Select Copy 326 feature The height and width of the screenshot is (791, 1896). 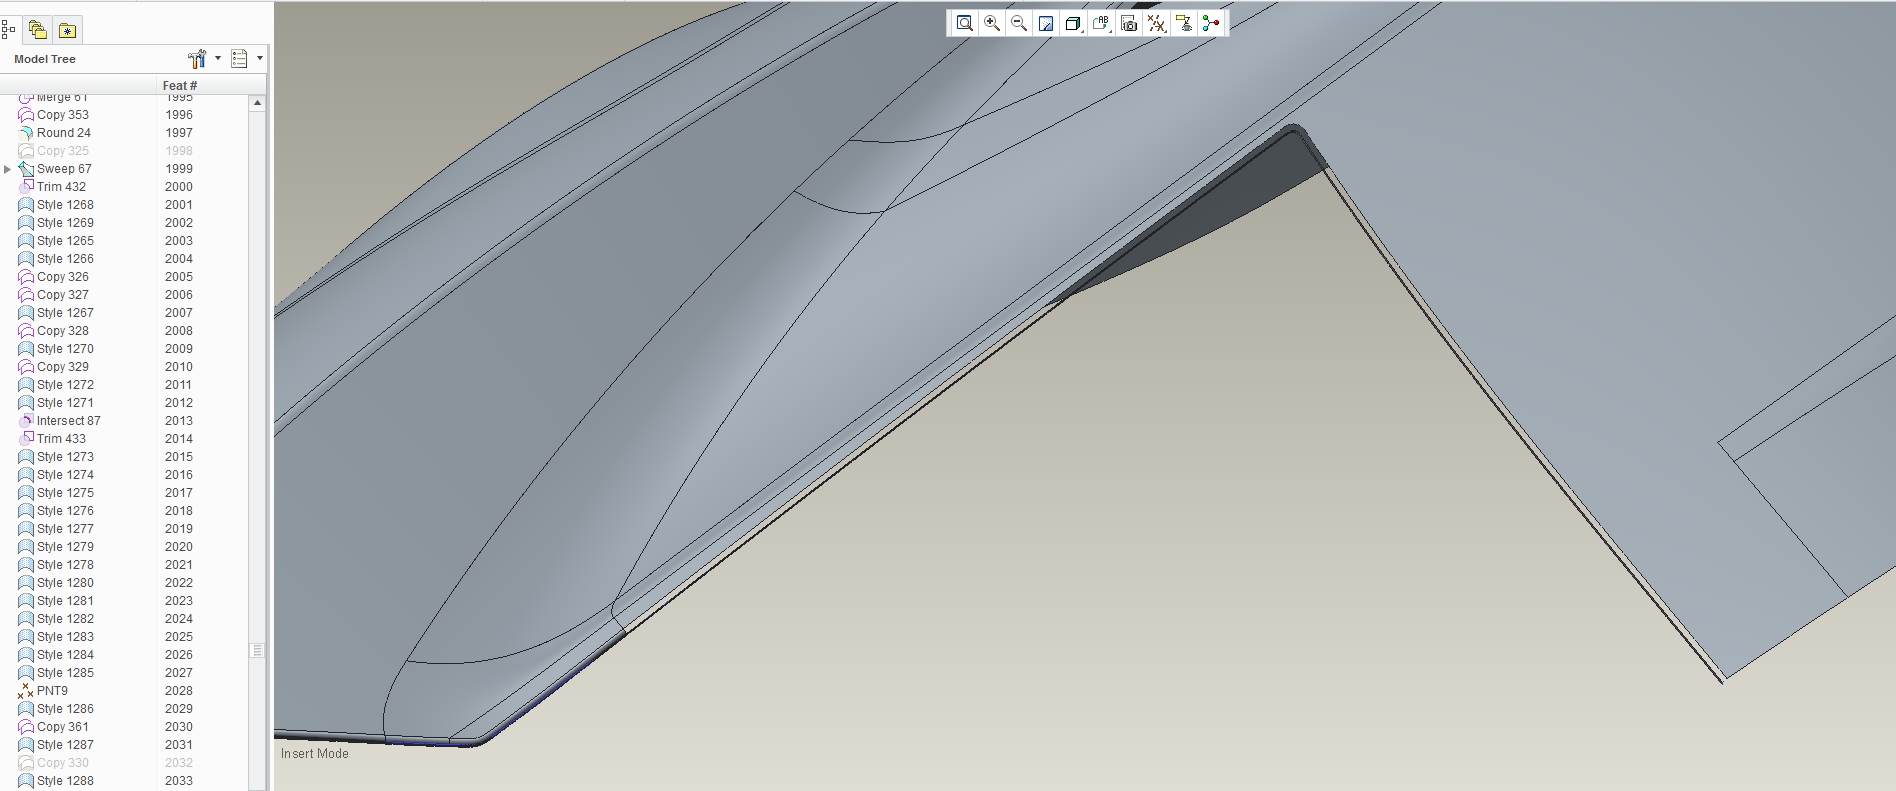[63, 277]
